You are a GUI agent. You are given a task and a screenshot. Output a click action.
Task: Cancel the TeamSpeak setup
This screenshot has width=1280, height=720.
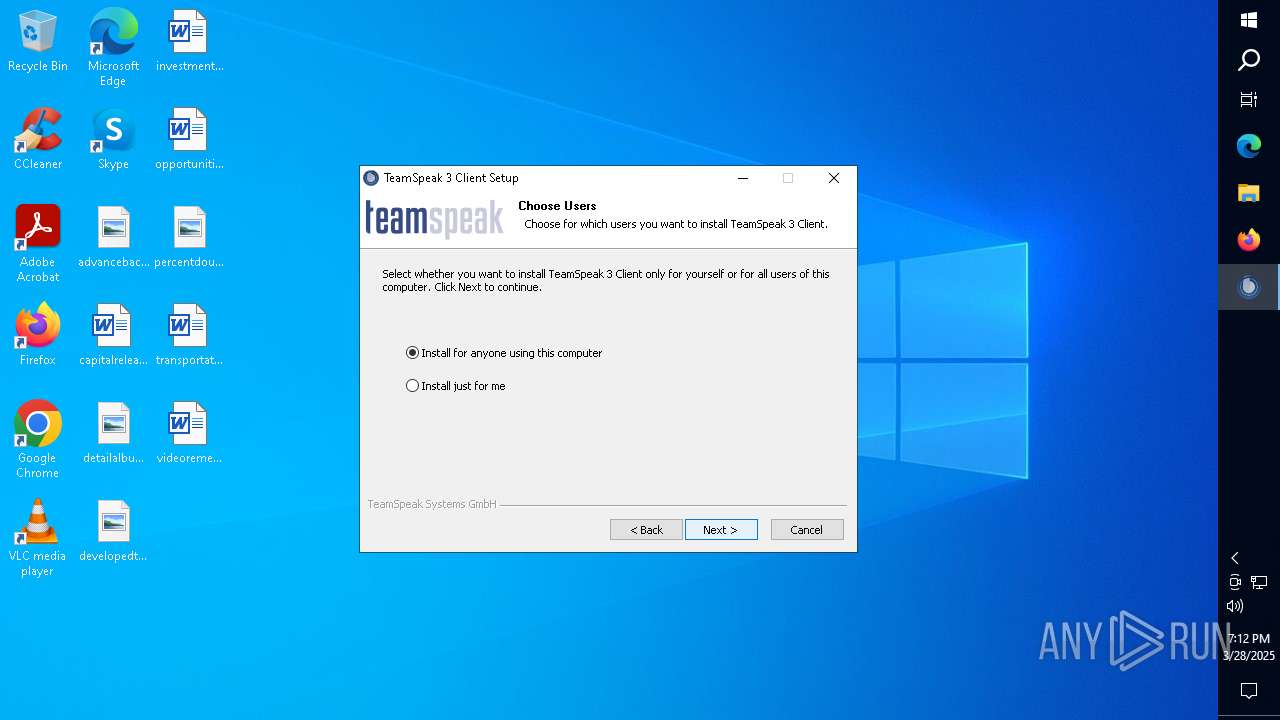807,530
